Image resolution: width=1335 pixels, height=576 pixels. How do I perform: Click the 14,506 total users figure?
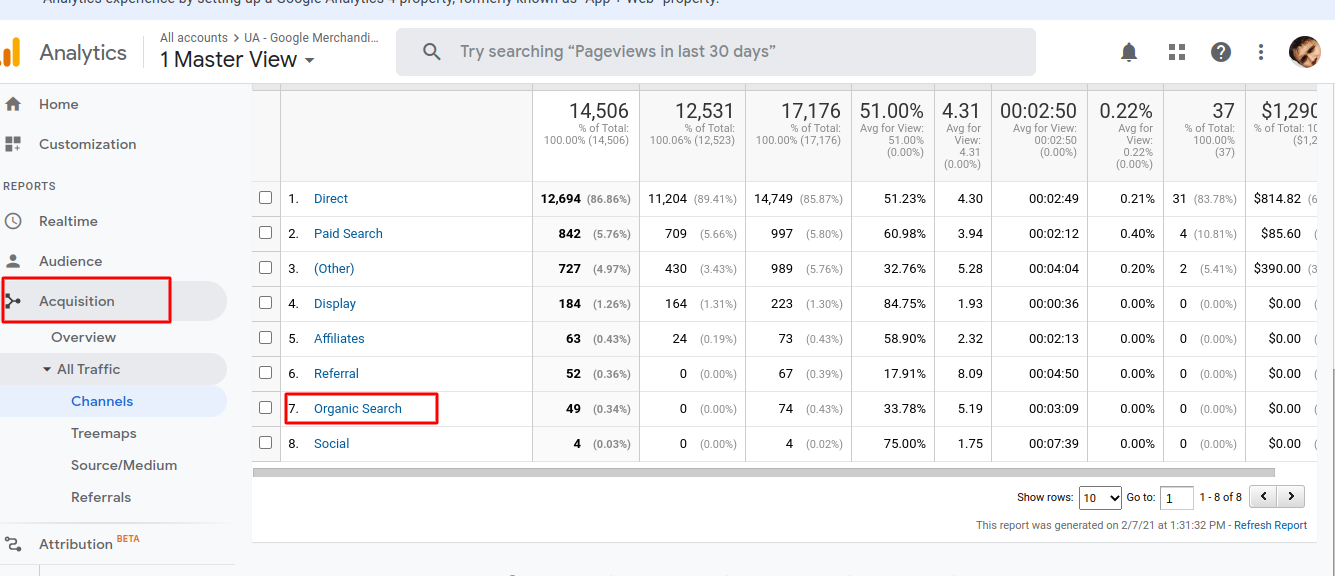(599, 111)
